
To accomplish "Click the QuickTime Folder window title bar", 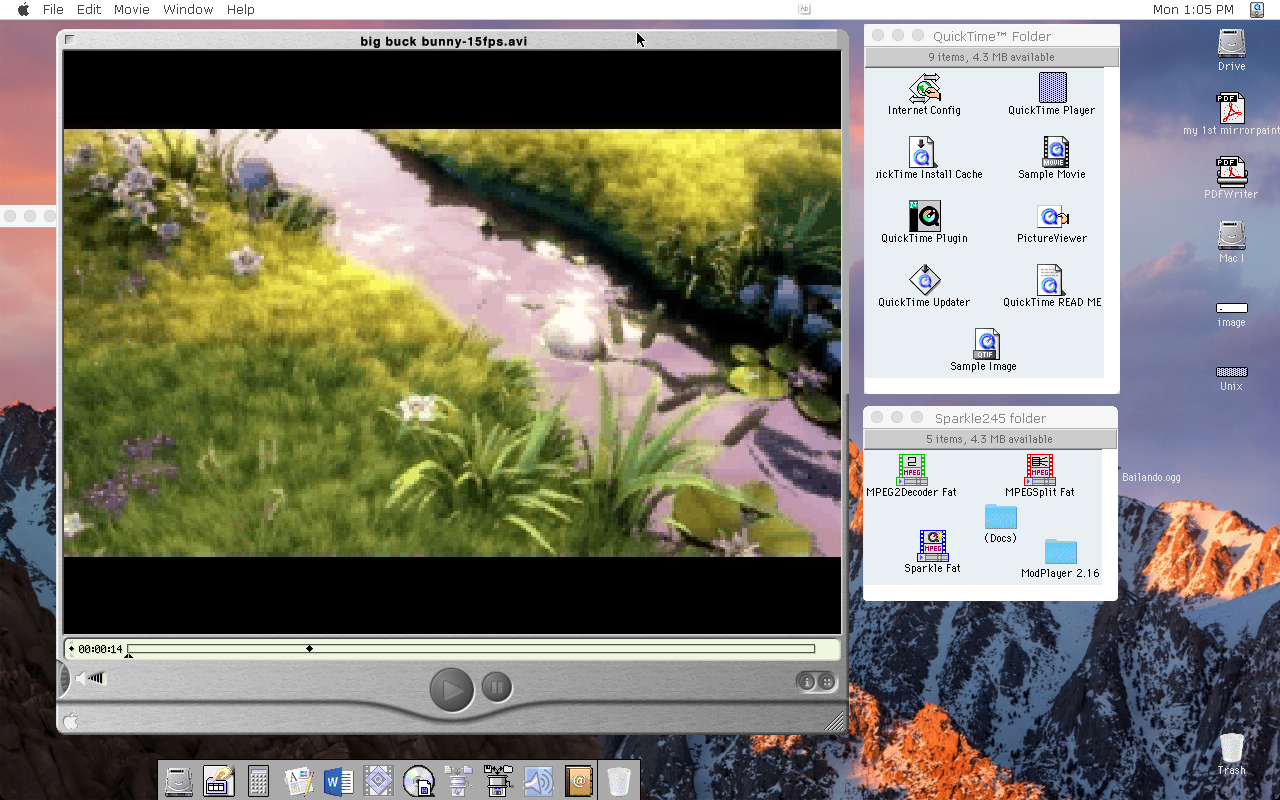I will coord(992,36).
